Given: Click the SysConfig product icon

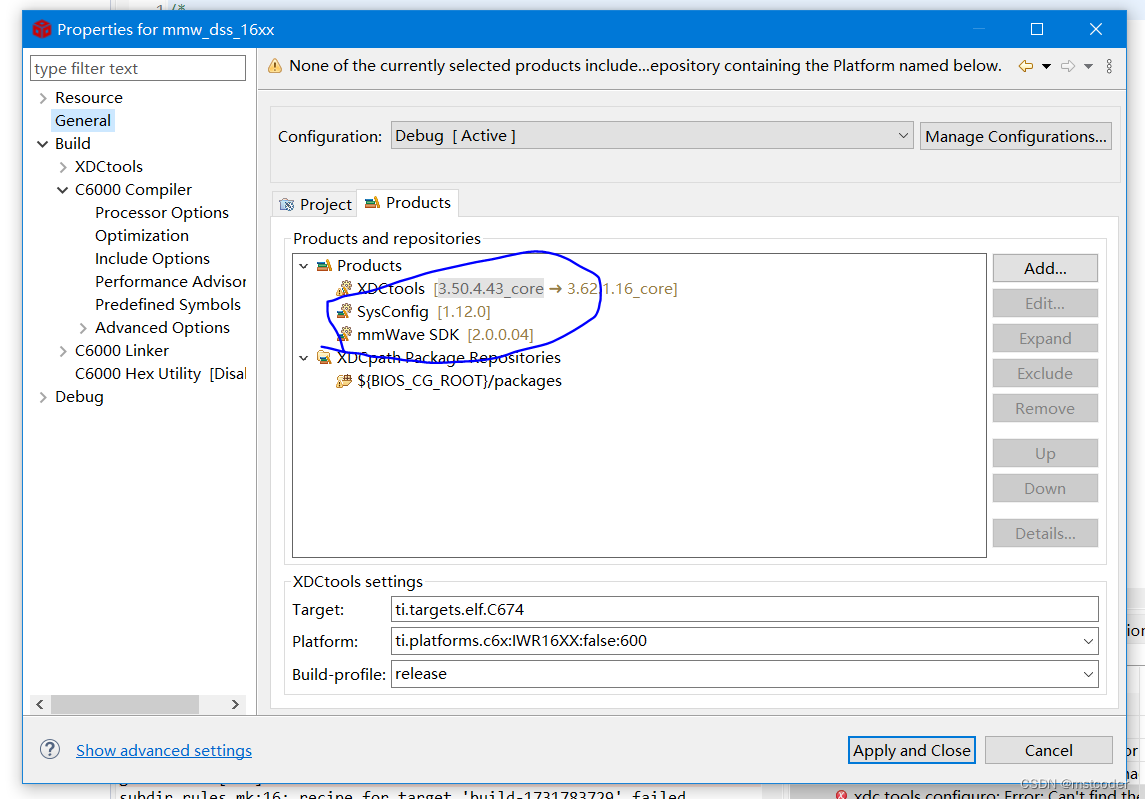Looking at the screenshot, I should click(x=344, y=312).
